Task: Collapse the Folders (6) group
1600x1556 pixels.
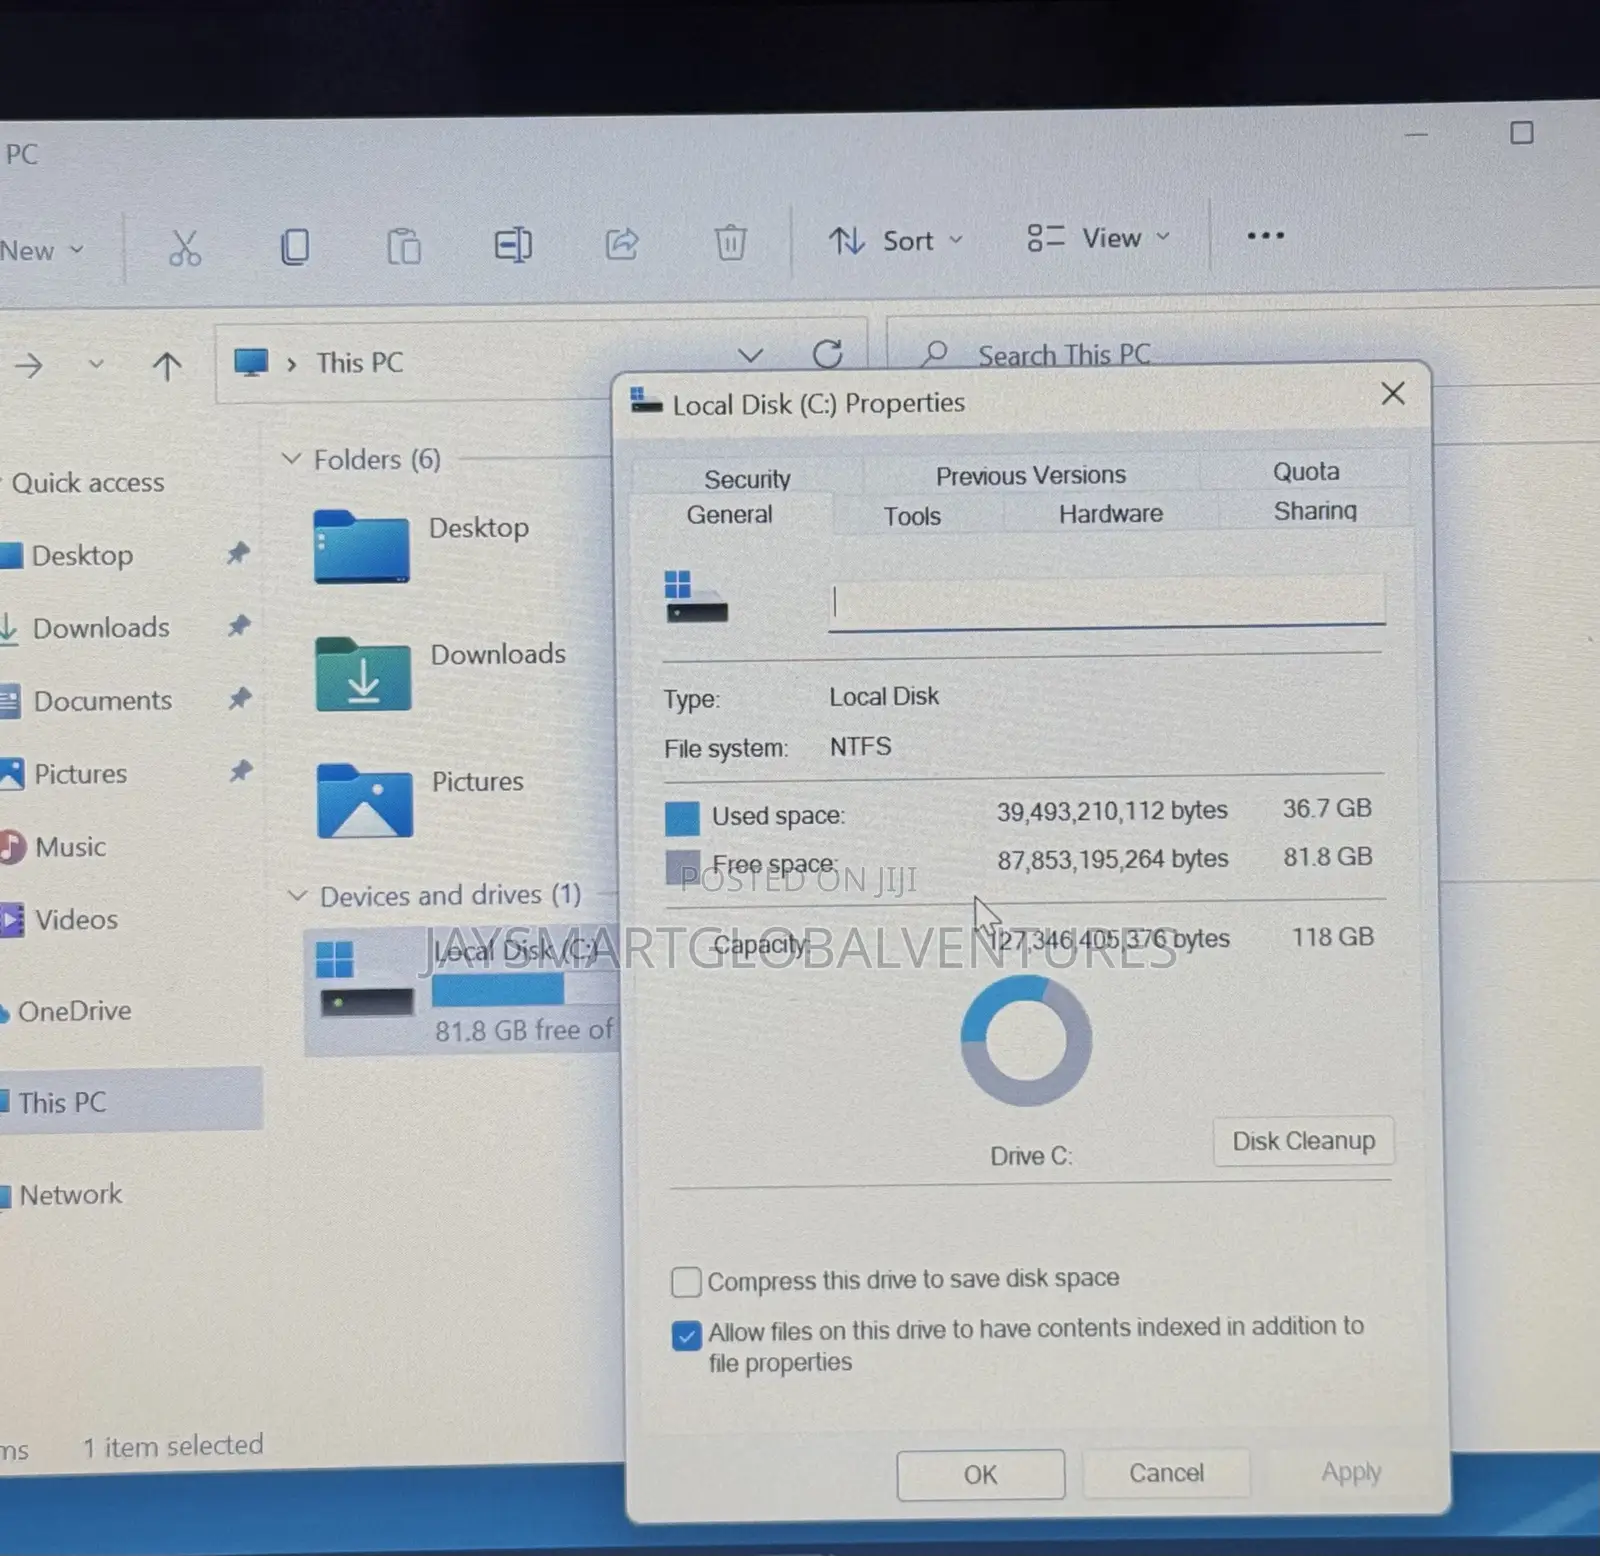Action: 292,459
